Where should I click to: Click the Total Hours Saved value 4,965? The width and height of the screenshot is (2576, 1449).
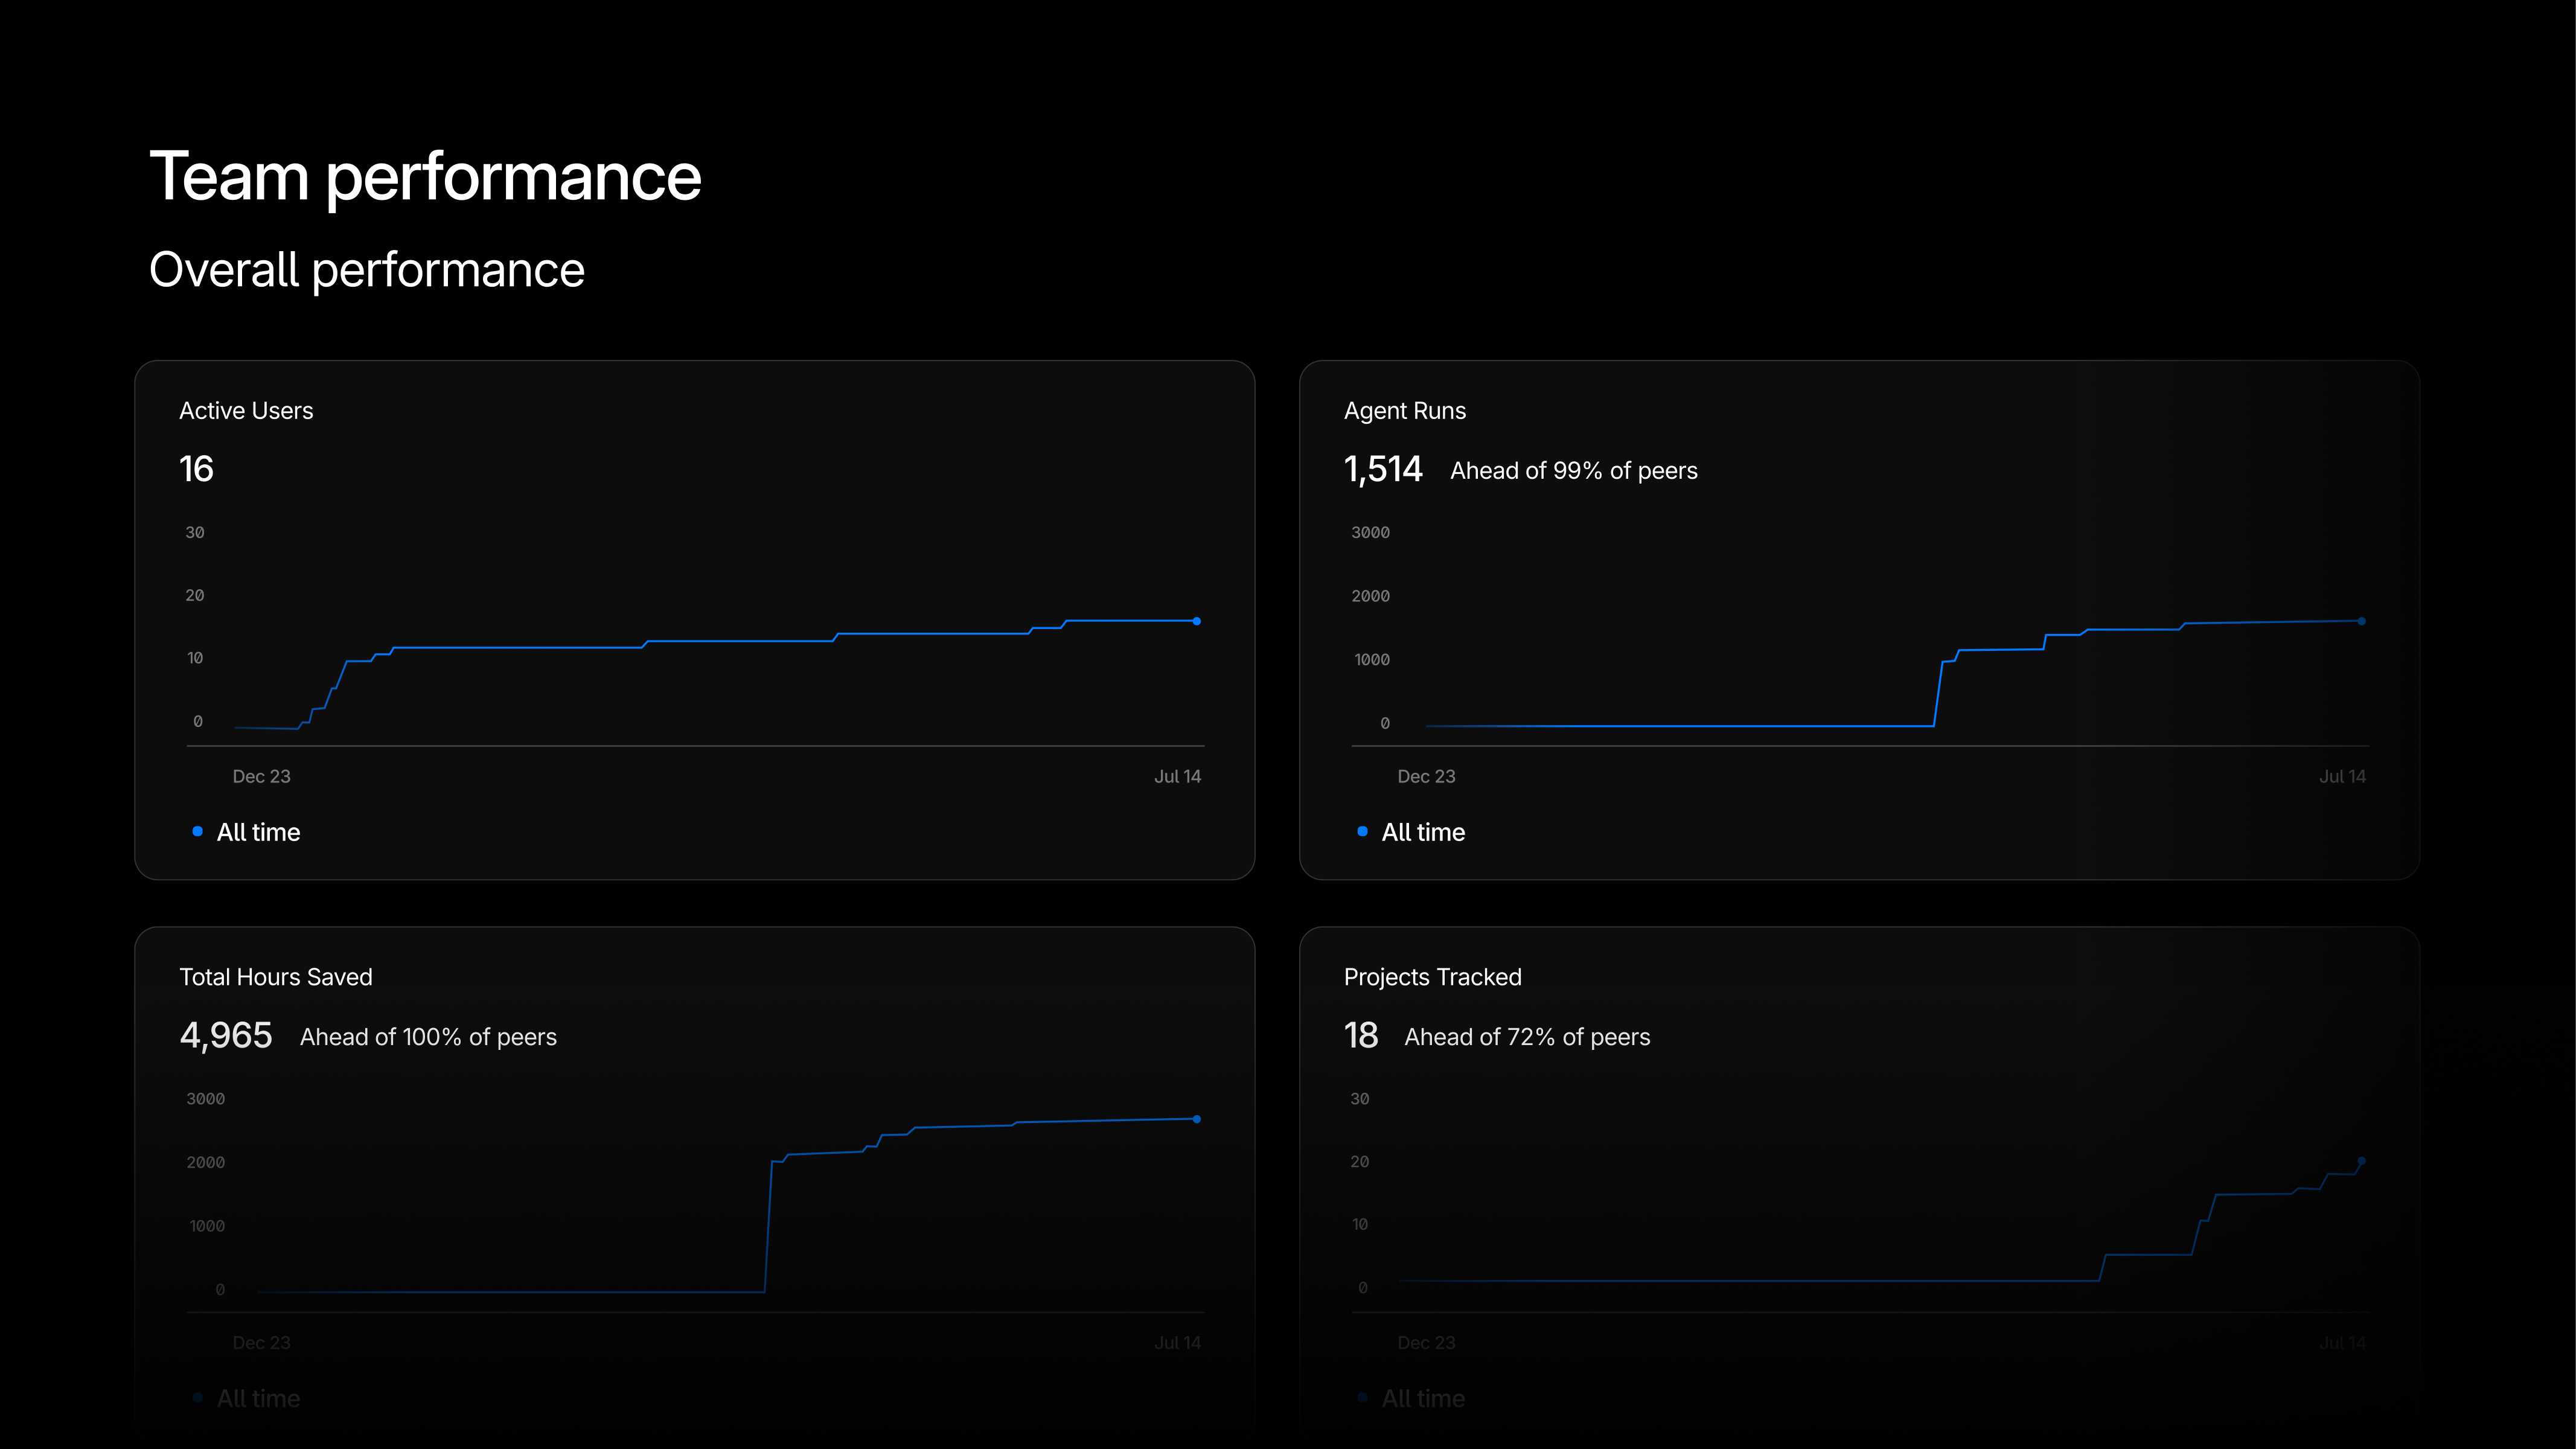(x=226, y=1036)
